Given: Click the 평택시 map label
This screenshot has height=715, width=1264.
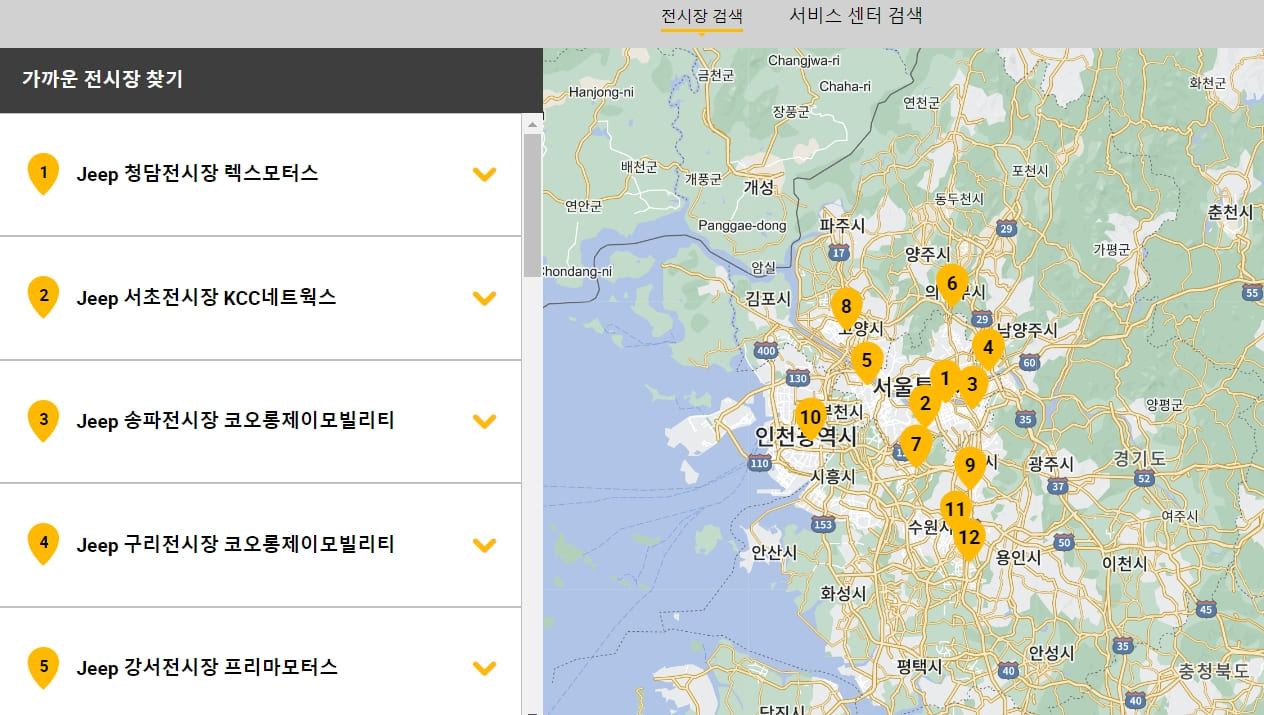Looking at the screenshot, I should (x=920, y=666).
